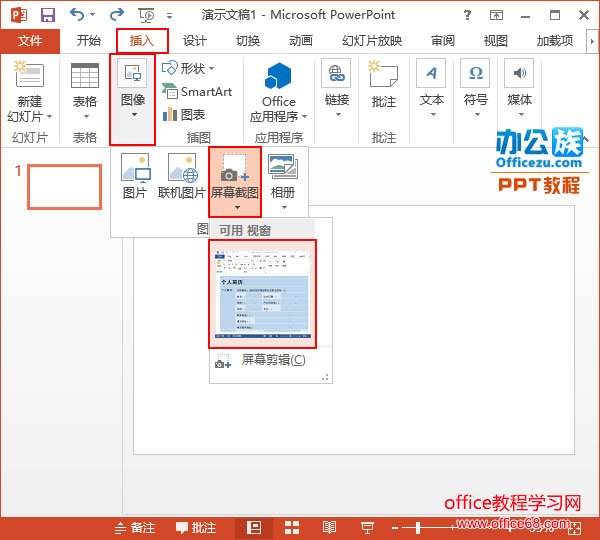Click the zoom out minus button
This screenshot has width=600, height=540.
tap(395, 529)
